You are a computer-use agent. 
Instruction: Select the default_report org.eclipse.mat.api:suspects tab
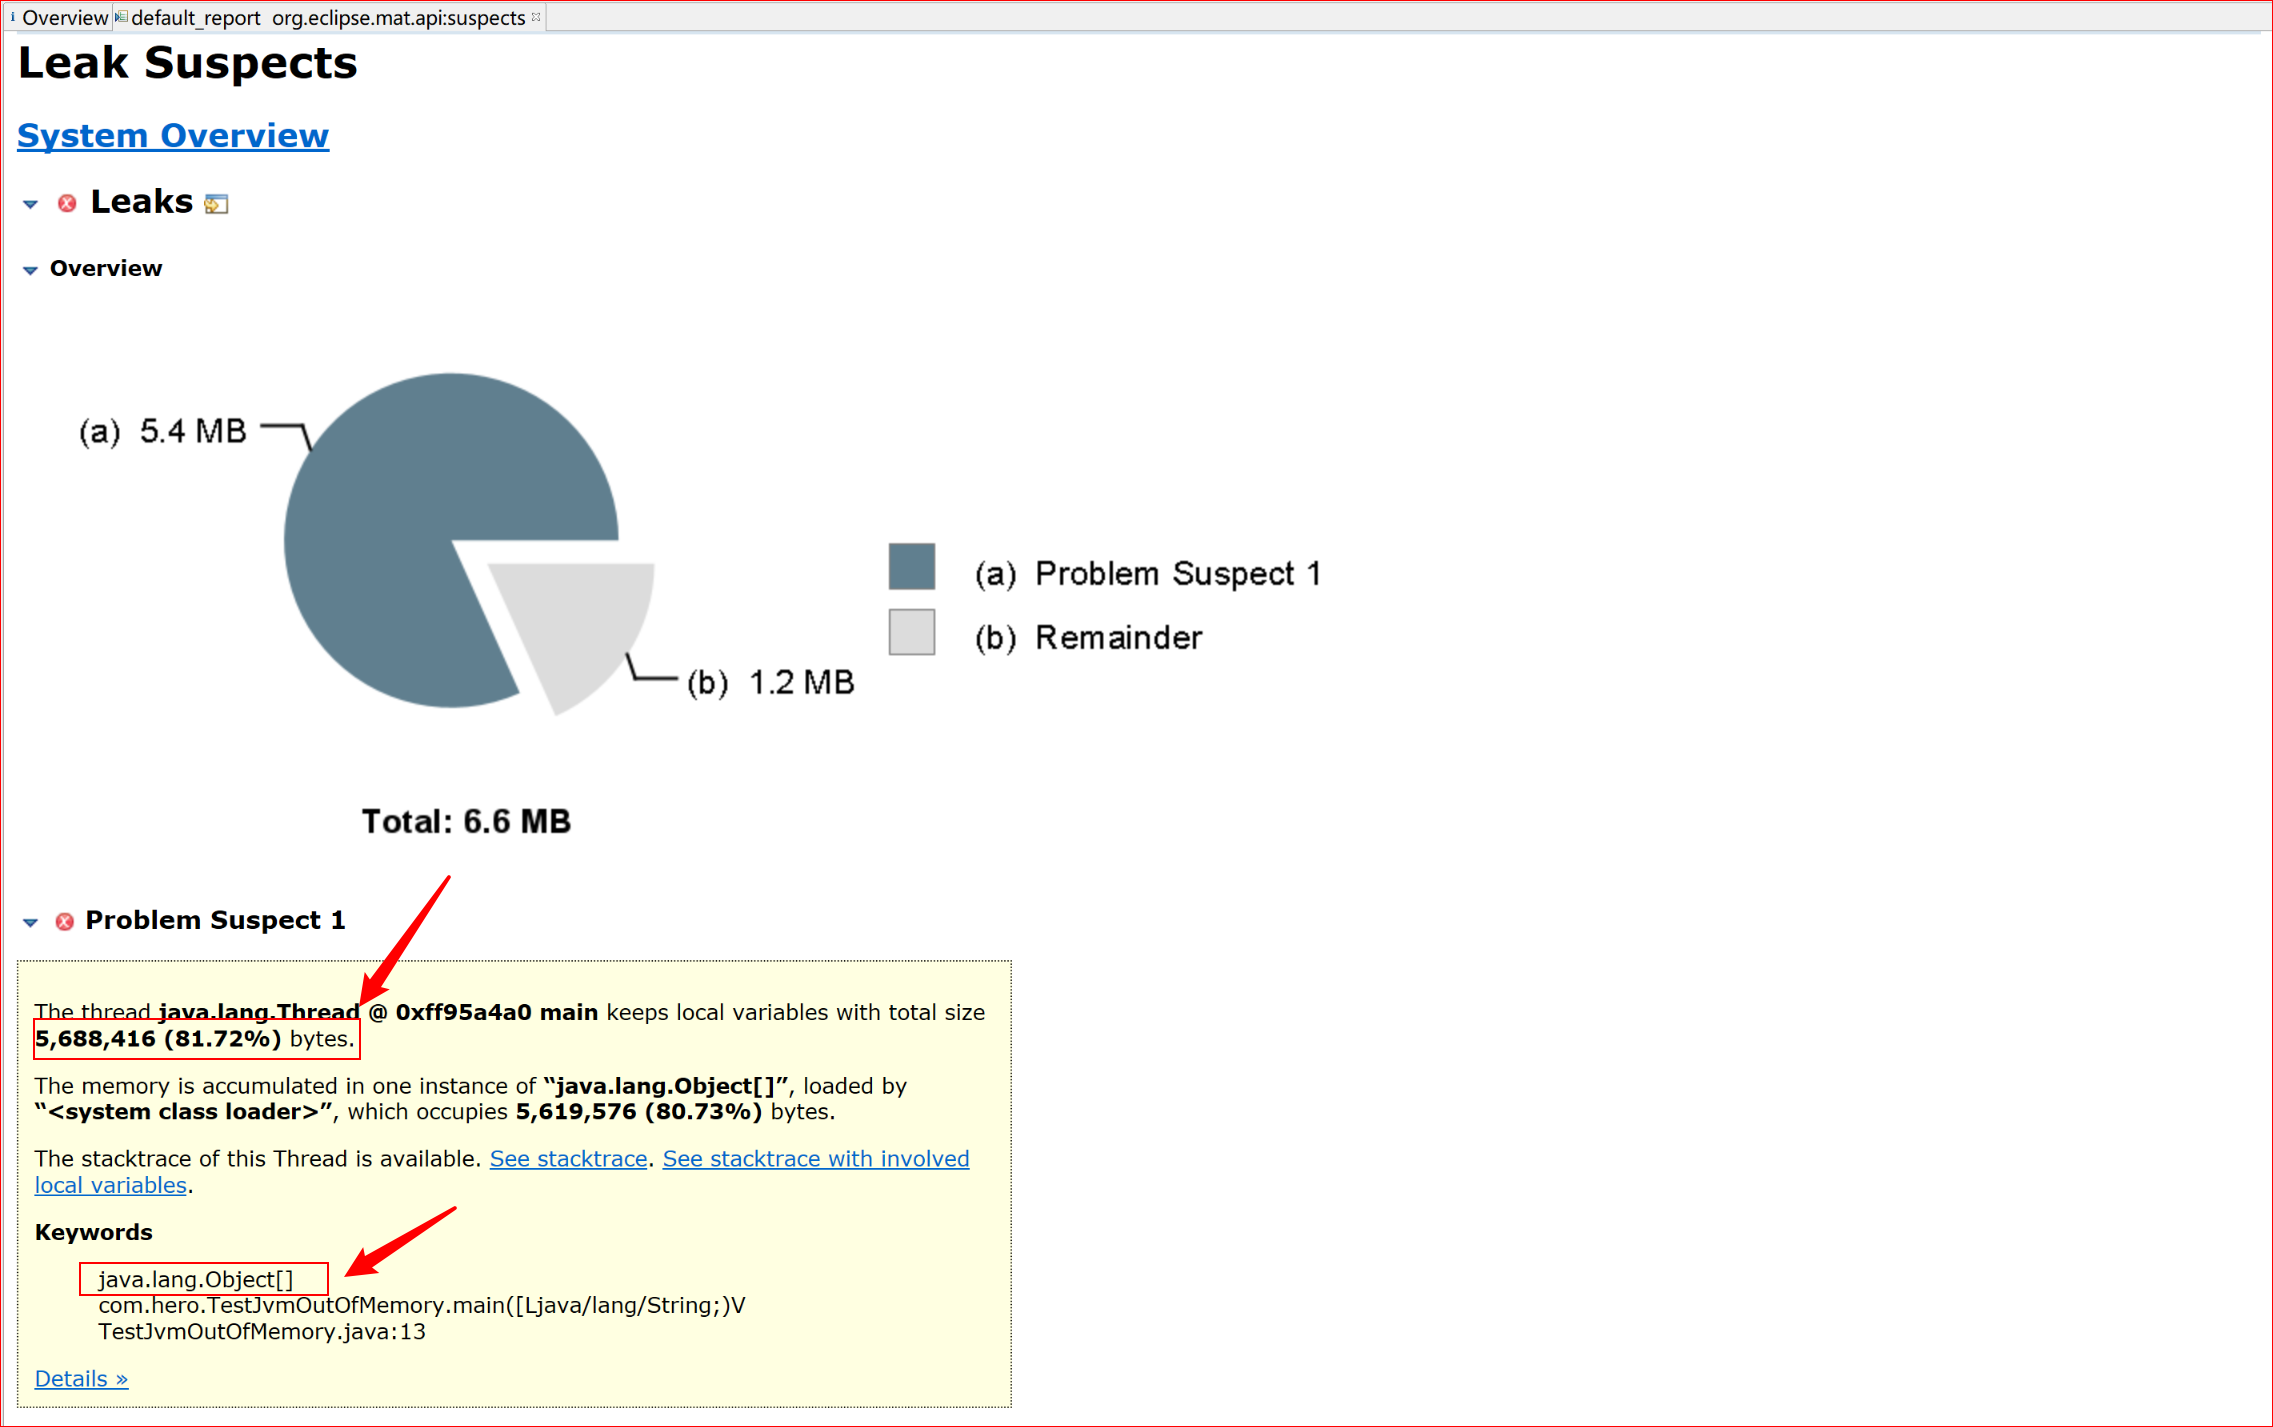click(x=330, y=17)
